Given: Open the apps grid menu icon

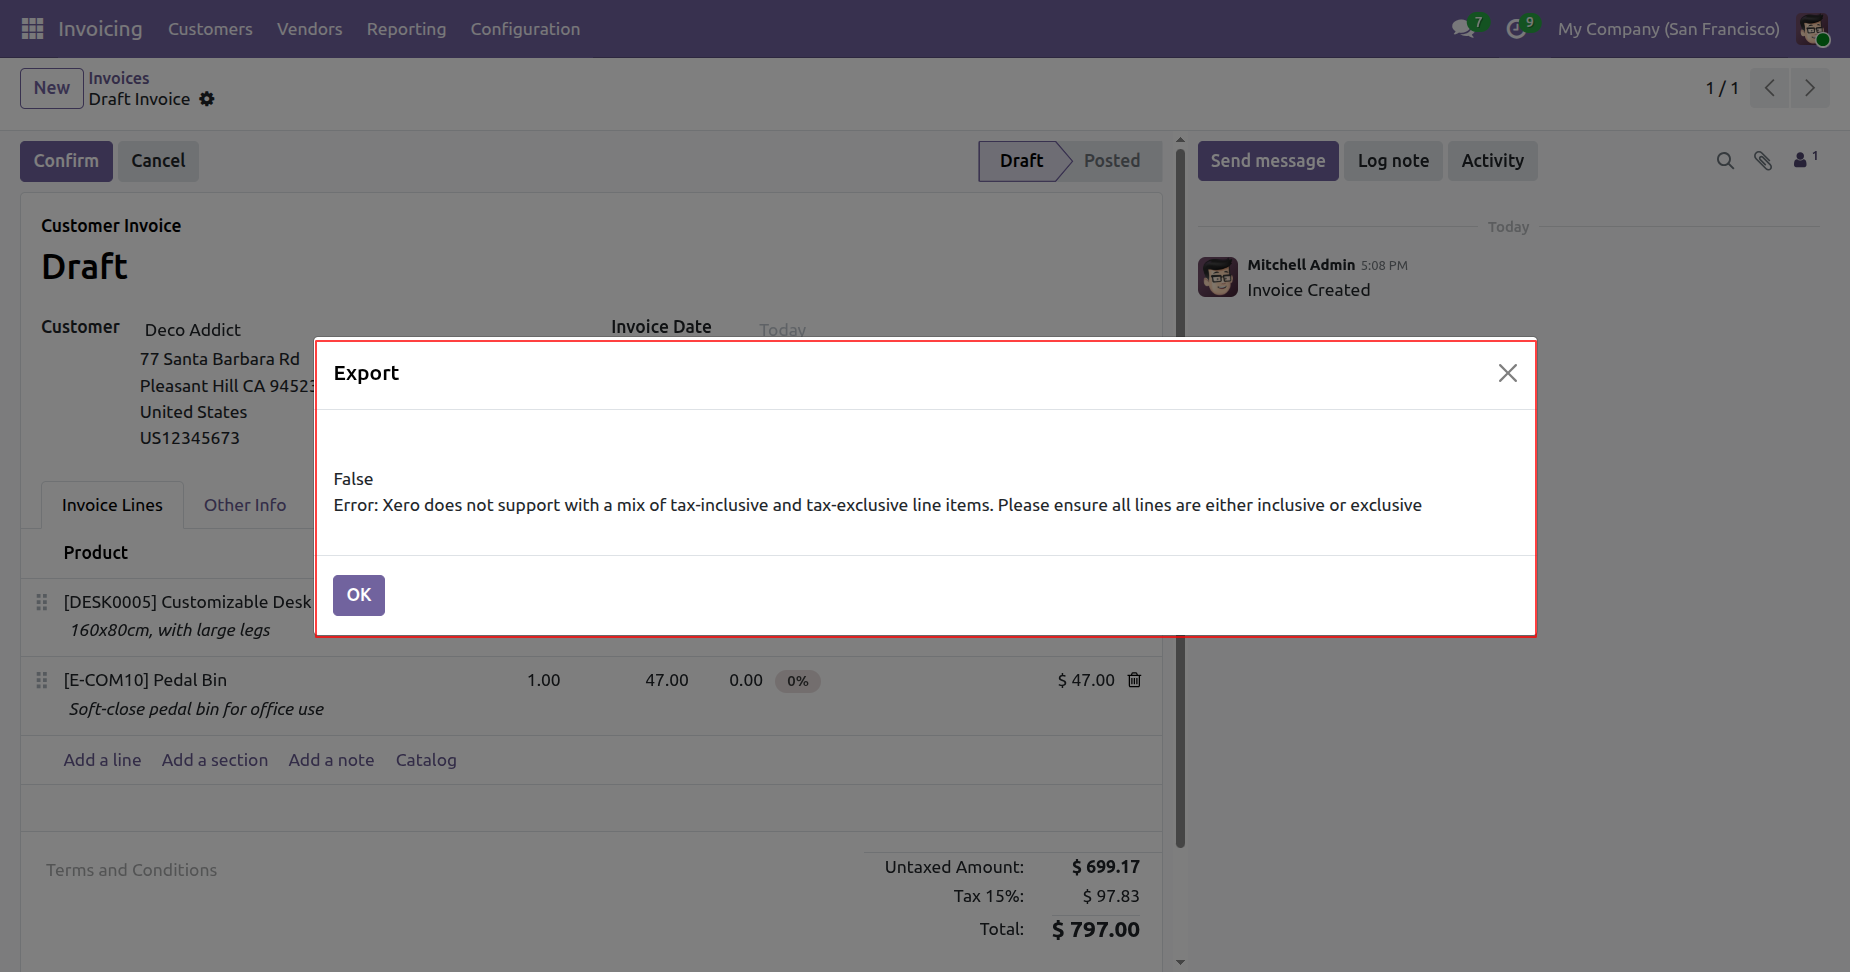Looking at the screenshot, I should 32,29.
